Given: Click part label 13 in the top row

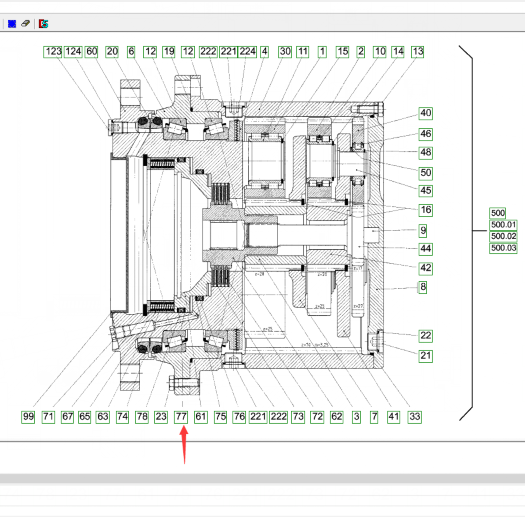Looking at the screenshot, I should tap(417, 52).
